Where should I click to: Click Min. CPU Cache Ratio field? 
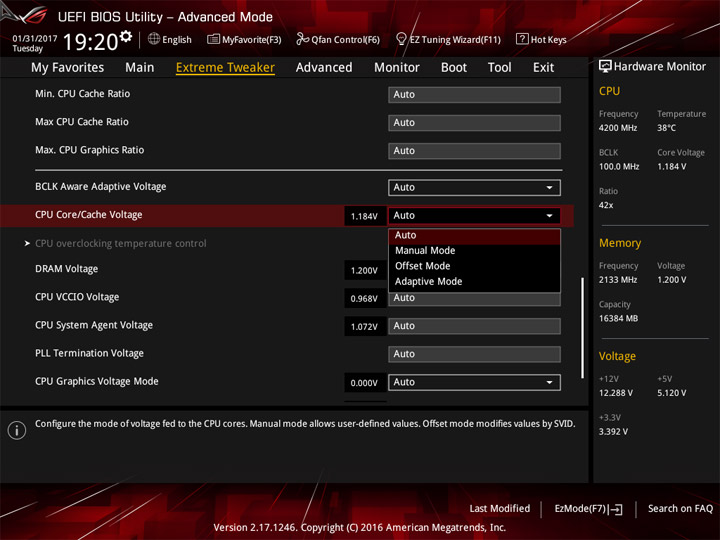[x=474, y=95]
